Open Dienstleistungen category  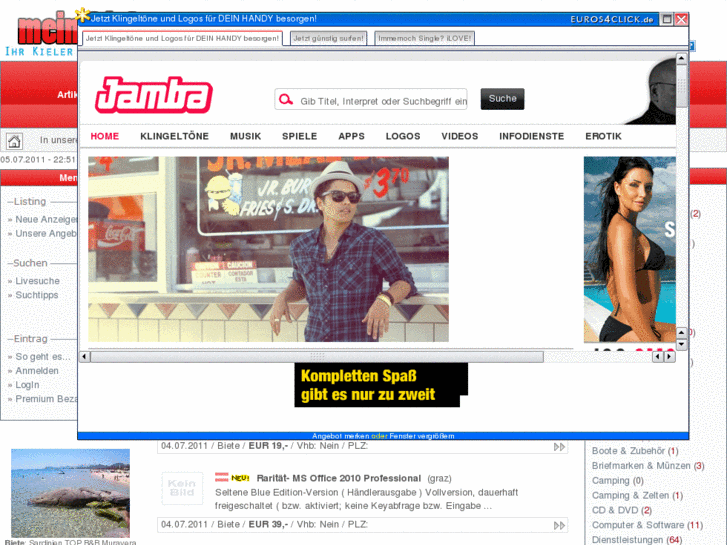(x=627, y=540)
